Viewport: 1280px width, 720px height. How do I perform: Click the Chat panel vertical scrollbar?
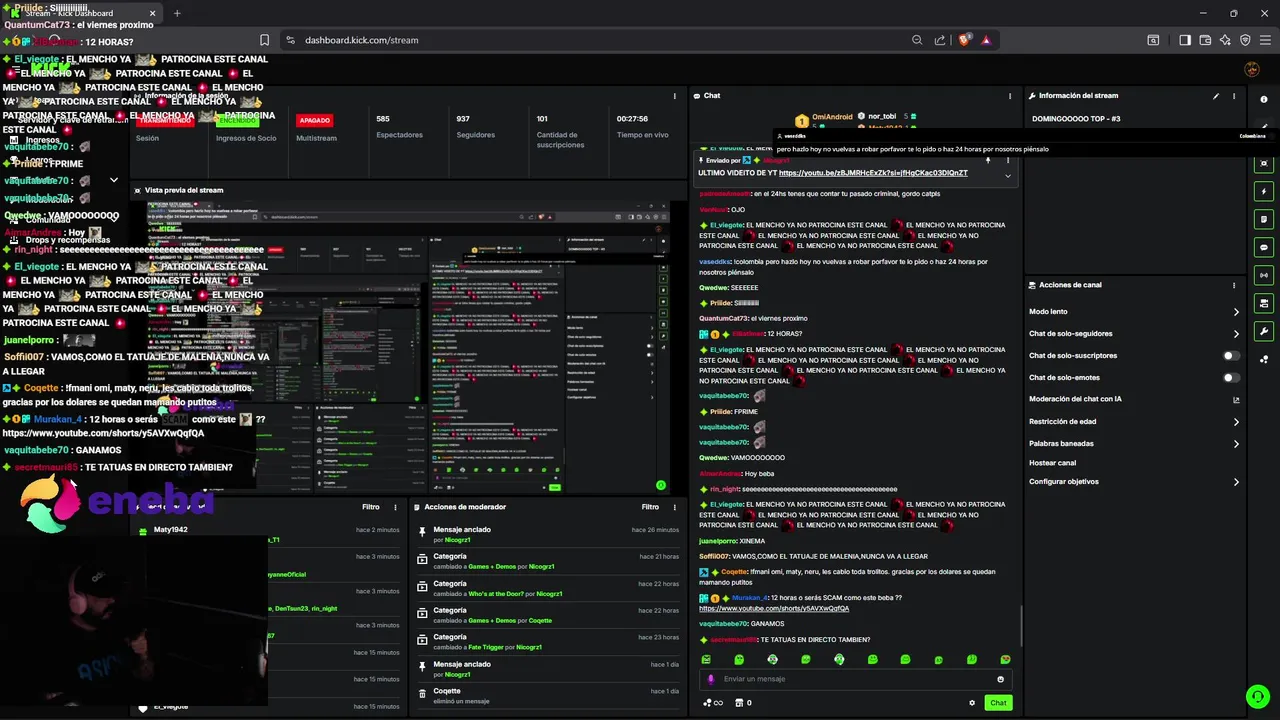(1021, 625)
